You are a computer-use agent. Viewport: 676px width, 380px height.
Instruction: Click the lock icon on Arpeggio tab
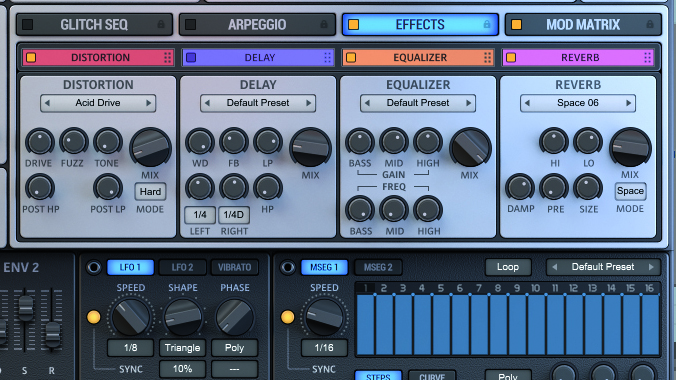point(324,25)
